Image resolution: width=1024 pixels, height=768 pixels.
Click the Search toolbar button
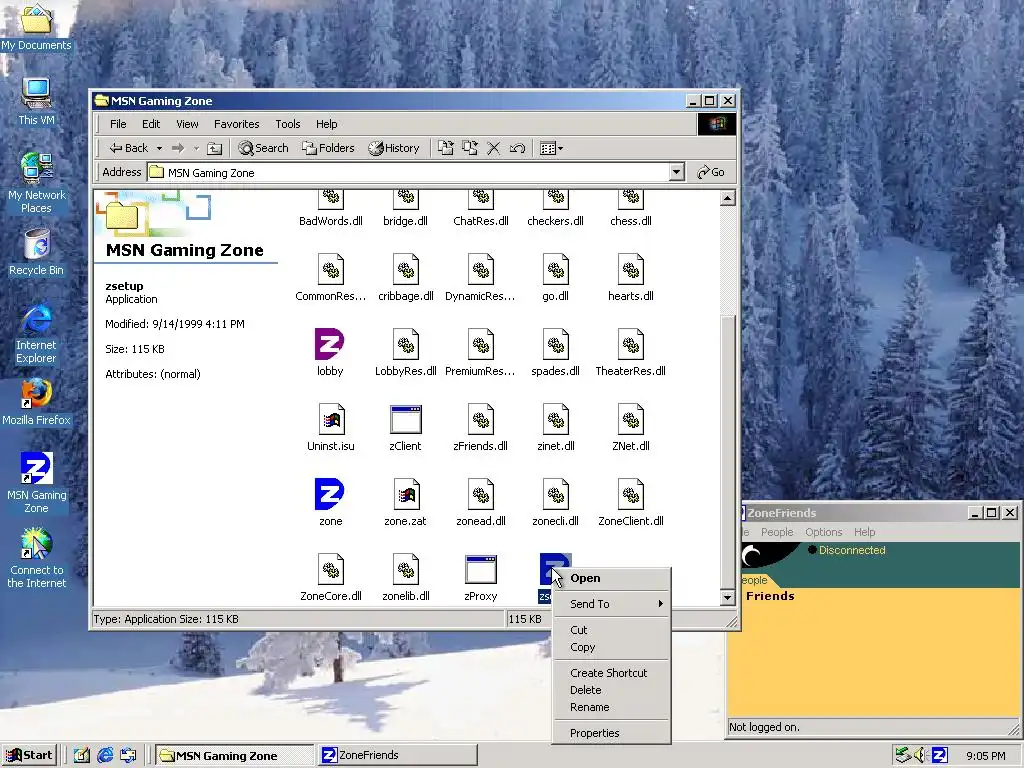[264, 148]
